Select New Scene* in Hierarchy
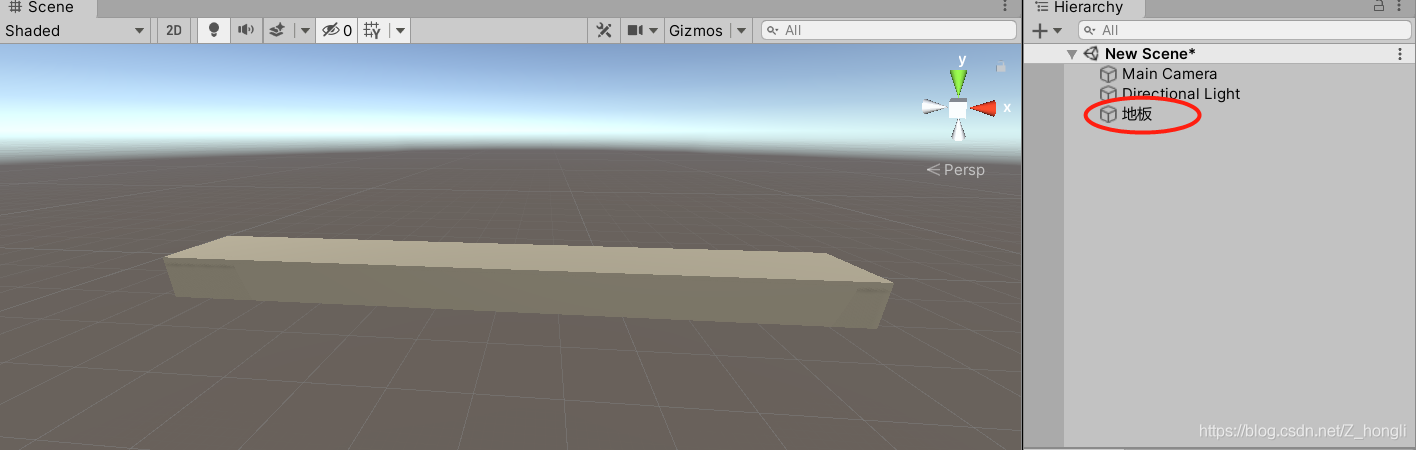Screen dimensions: 1416x450 (1150, 54)
